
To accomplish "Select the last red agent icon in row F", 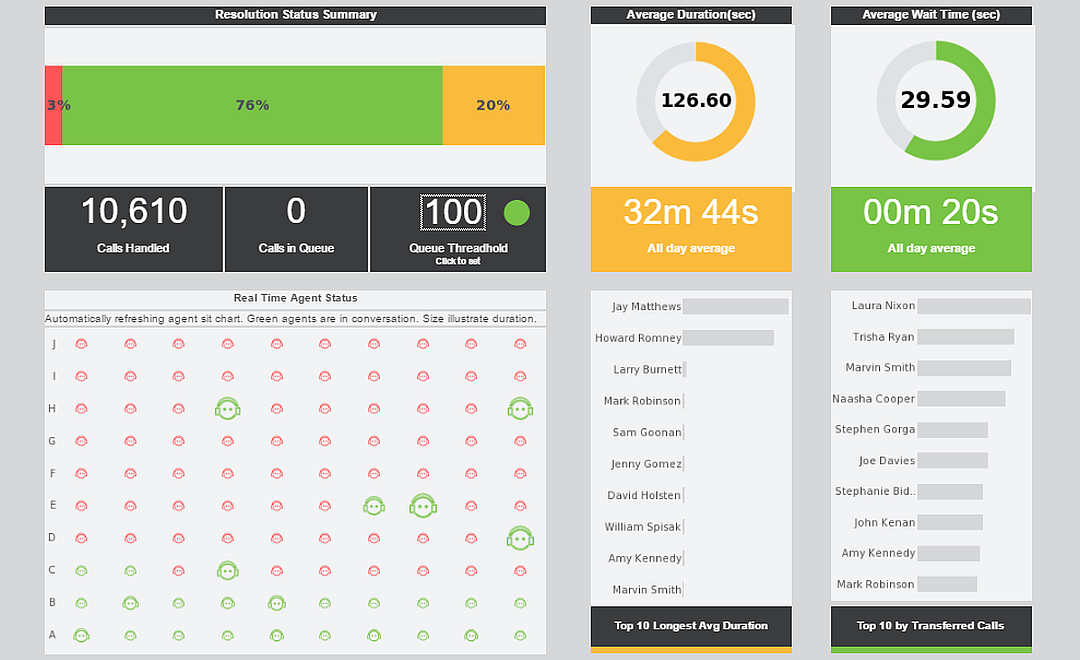I will click(520, 473).
